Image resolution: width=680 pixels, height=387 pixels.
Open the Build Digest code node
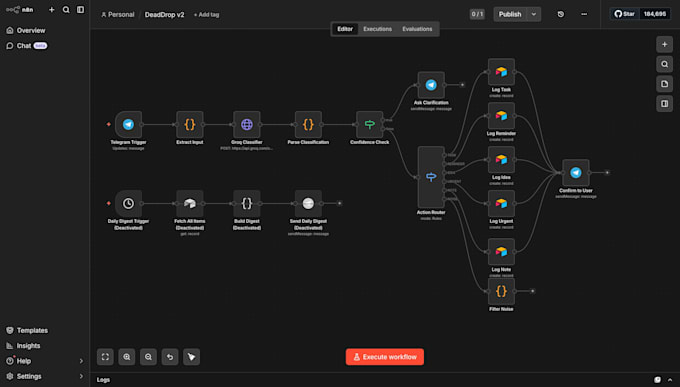[247, 203]
